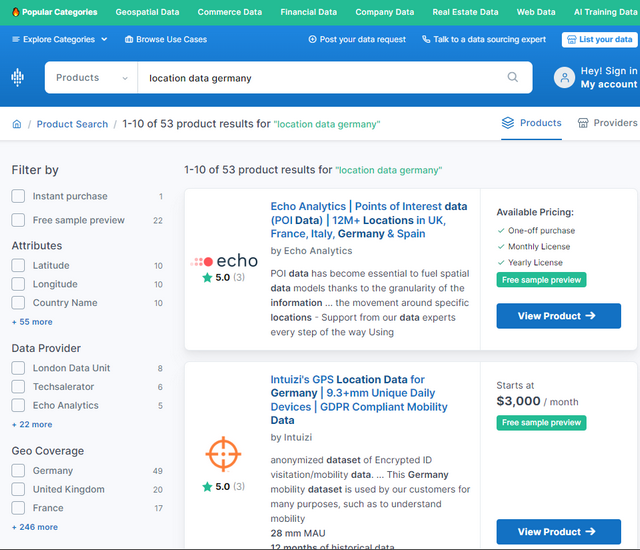Expand + 22 more data providers
Viewport: 640px width, 550px height.
tap(32, 424)
